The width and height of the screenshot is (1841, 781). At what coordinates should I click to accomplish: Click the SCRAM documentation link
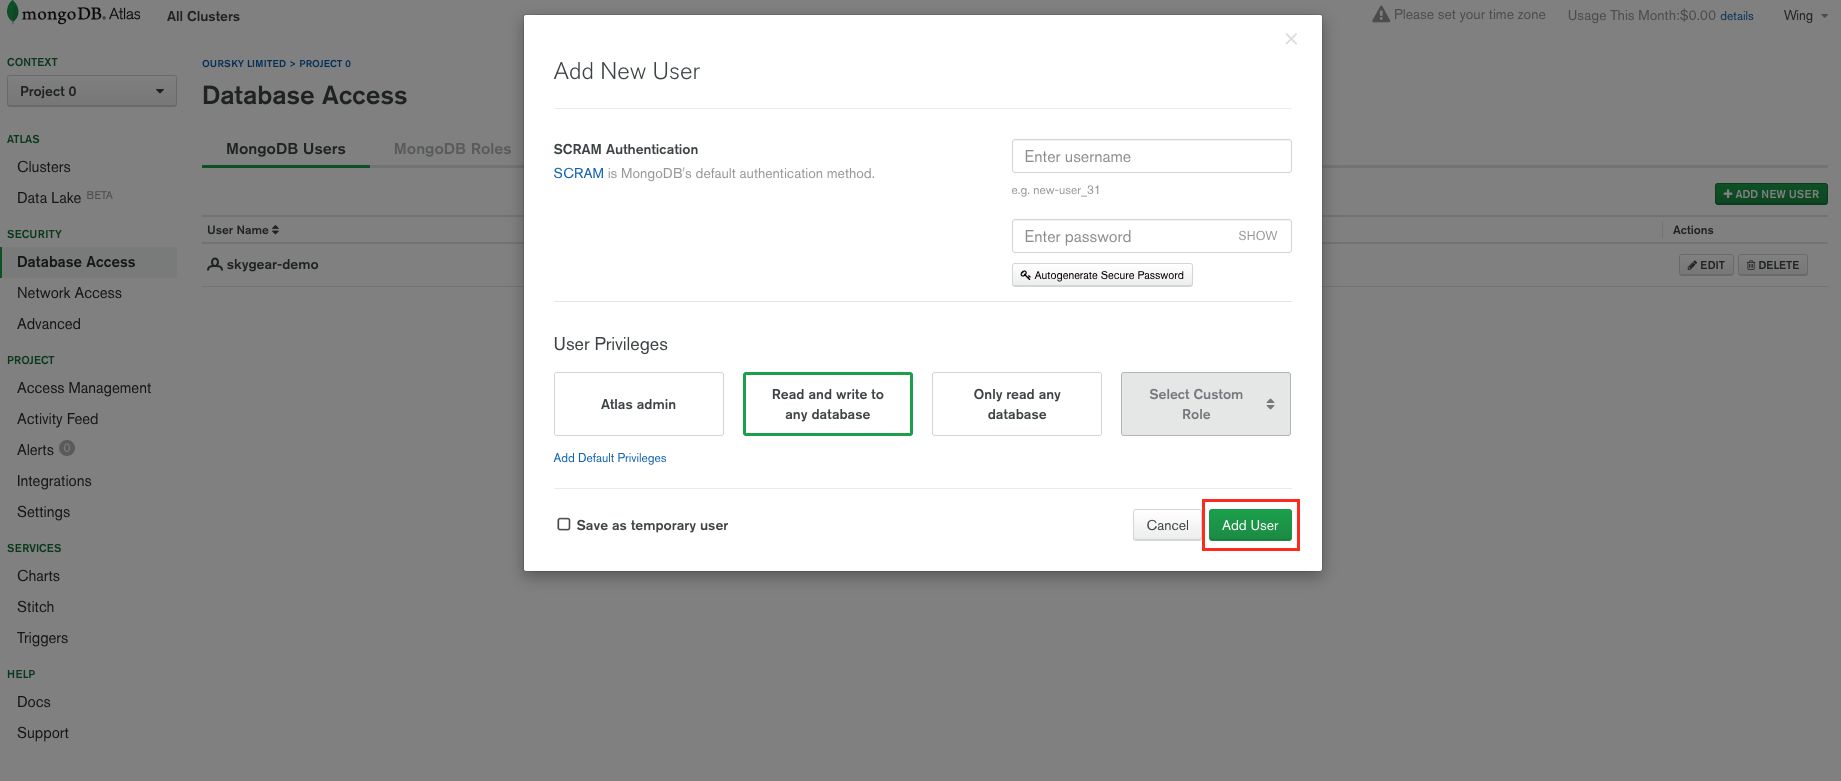578,173
